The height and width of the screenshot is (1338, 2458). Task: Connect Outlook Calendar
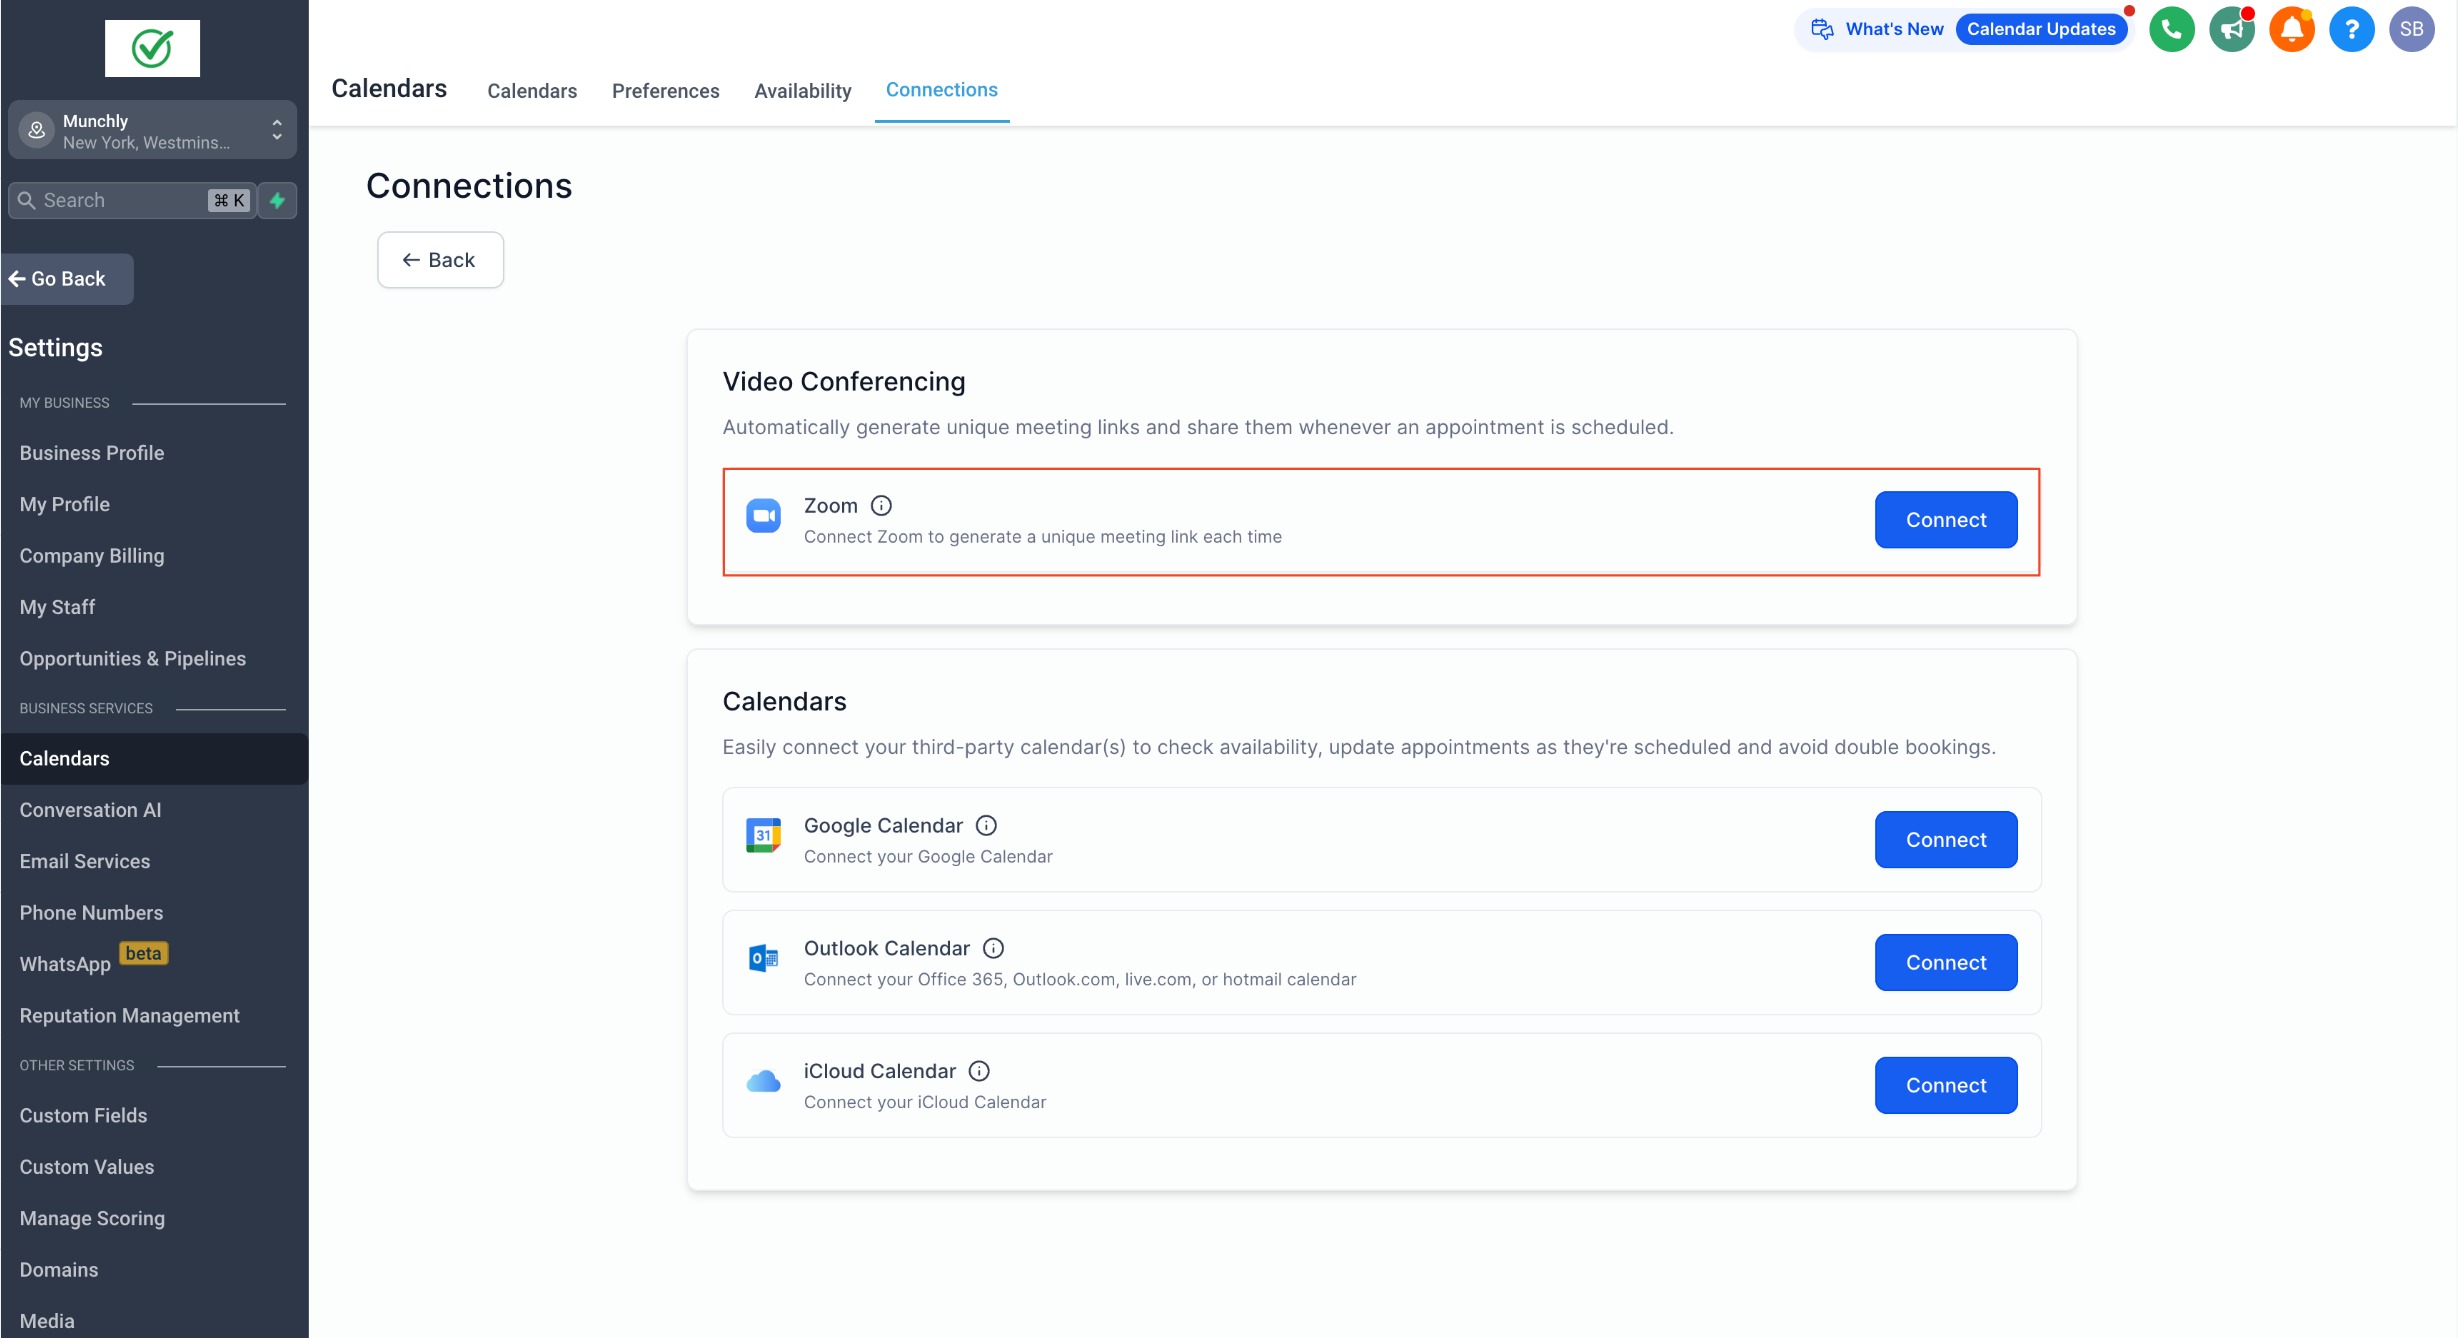point(1945,963)
